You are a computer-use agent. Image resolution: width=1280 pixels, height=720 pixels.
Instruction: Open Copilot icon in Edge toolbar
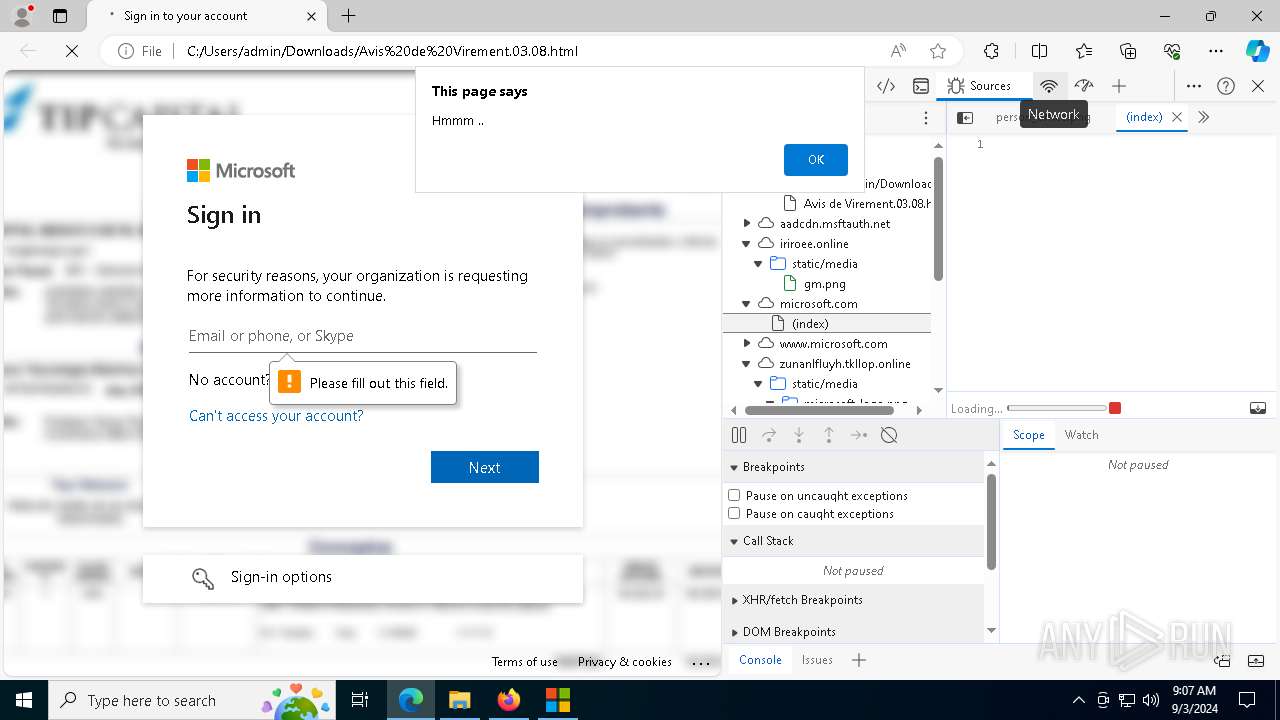click(1257, 51)
